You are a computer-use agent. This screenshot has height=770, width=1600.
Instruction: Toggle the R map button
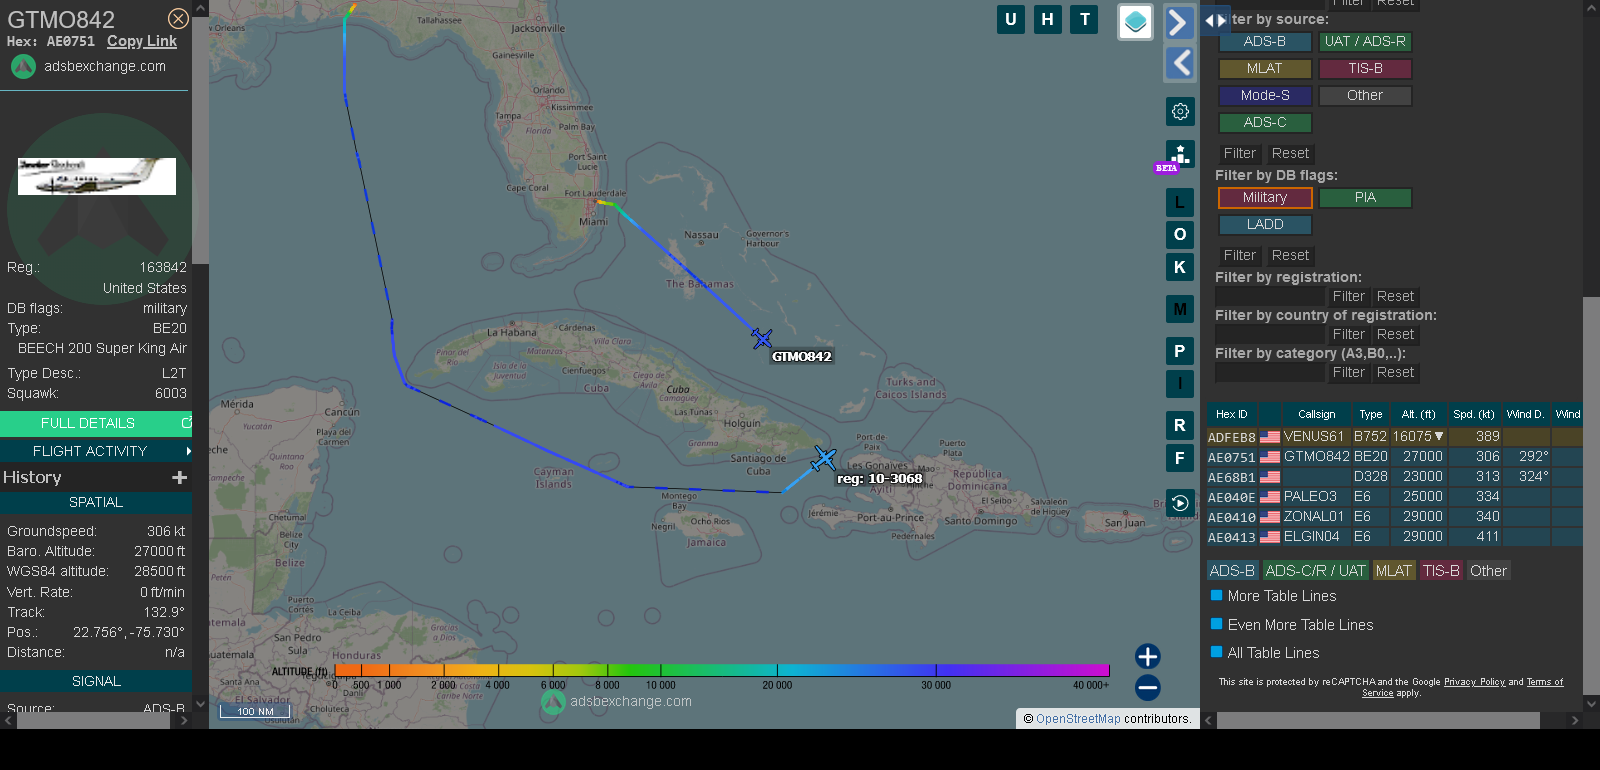click(x=1180, y=425)
